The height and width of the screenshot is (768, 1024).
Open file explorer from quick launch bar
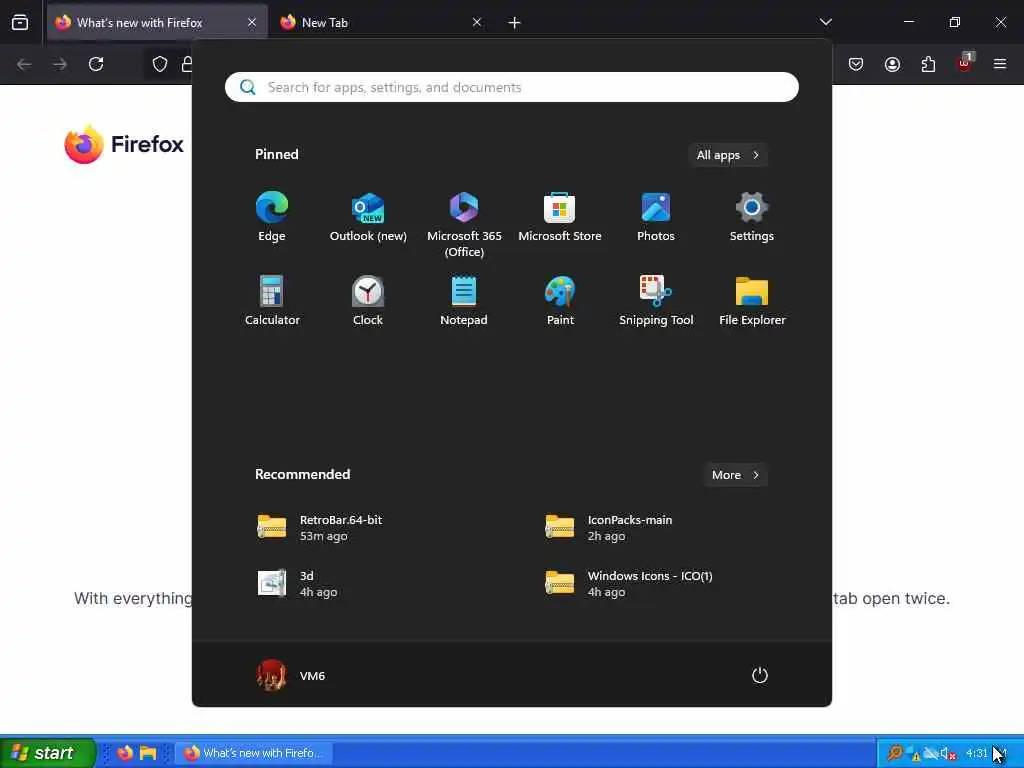point(148,753)
